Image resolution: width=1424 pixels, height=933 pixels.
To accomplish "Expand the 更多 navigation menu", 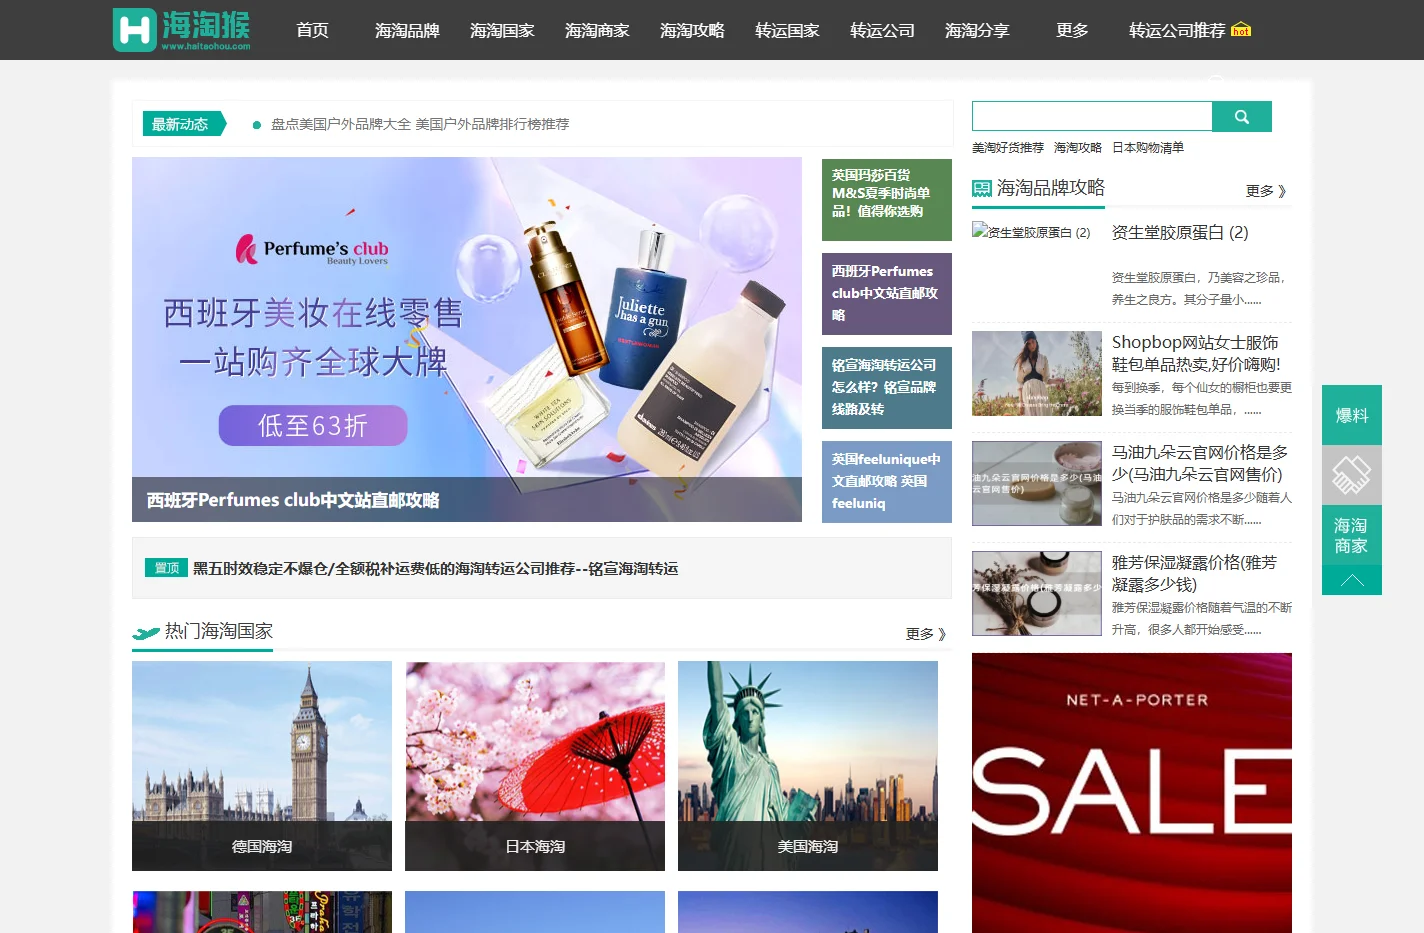I will [1072, 30].
